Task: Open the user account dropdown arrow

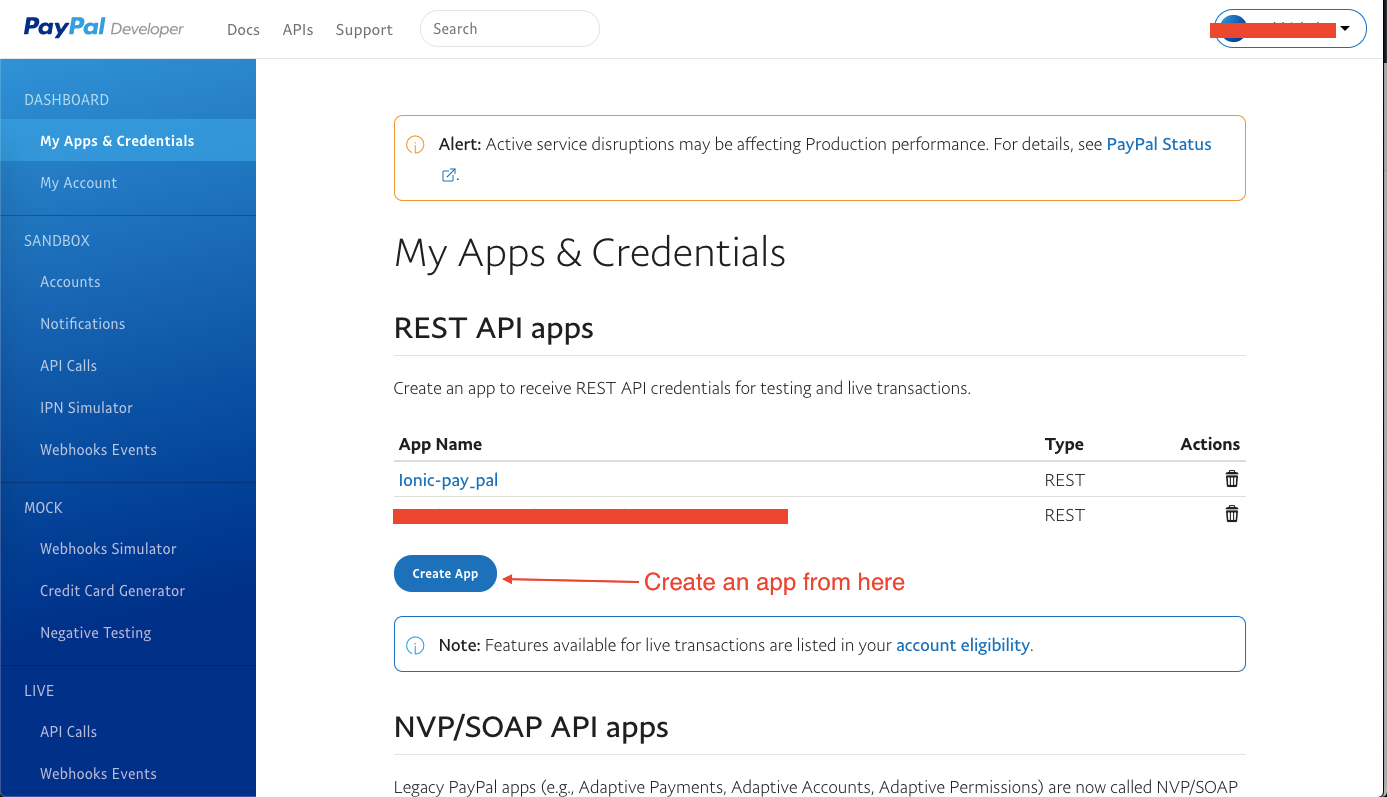Action: 1345,29
